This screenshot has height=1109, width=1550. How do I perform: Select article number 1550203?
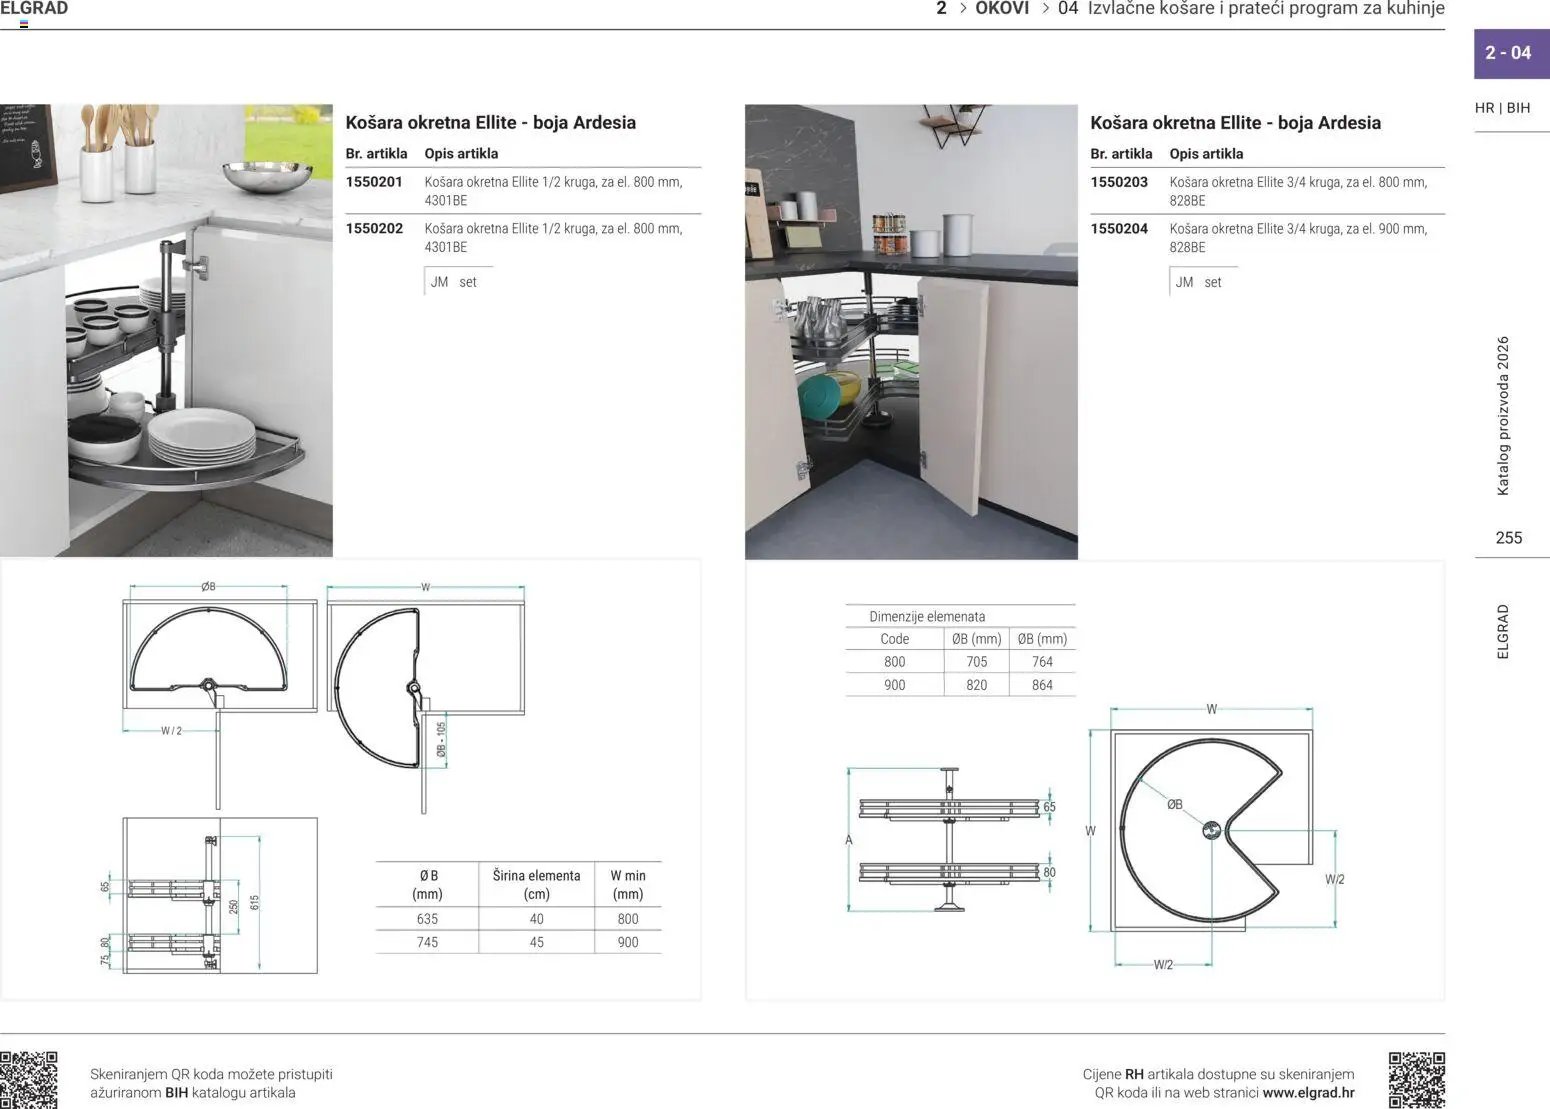1119,182
